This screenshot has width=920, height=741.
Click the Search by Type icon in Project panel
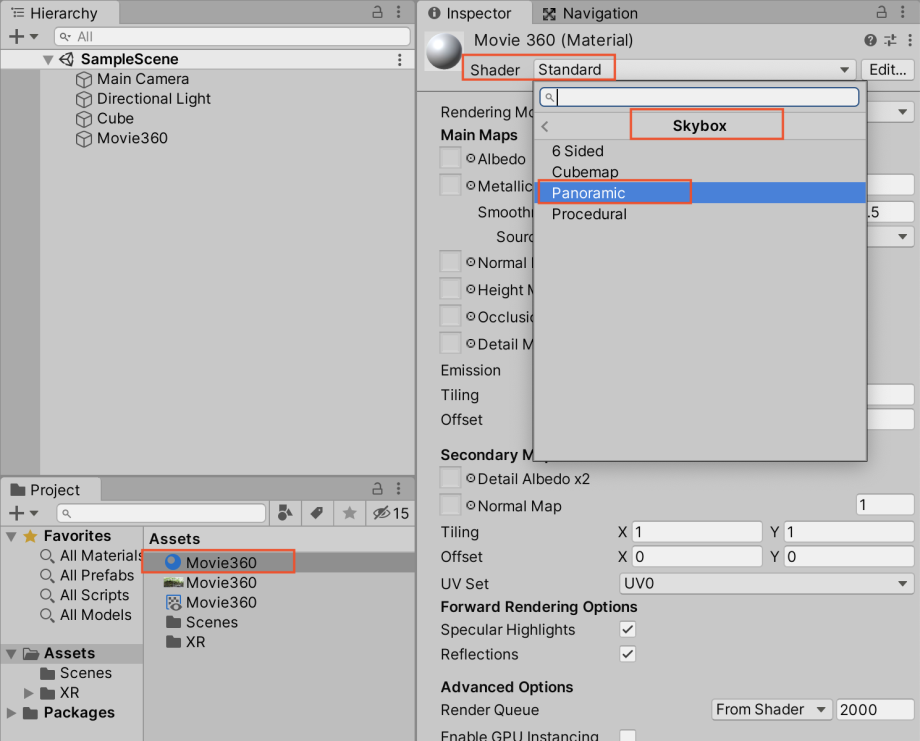click(286, 513)
